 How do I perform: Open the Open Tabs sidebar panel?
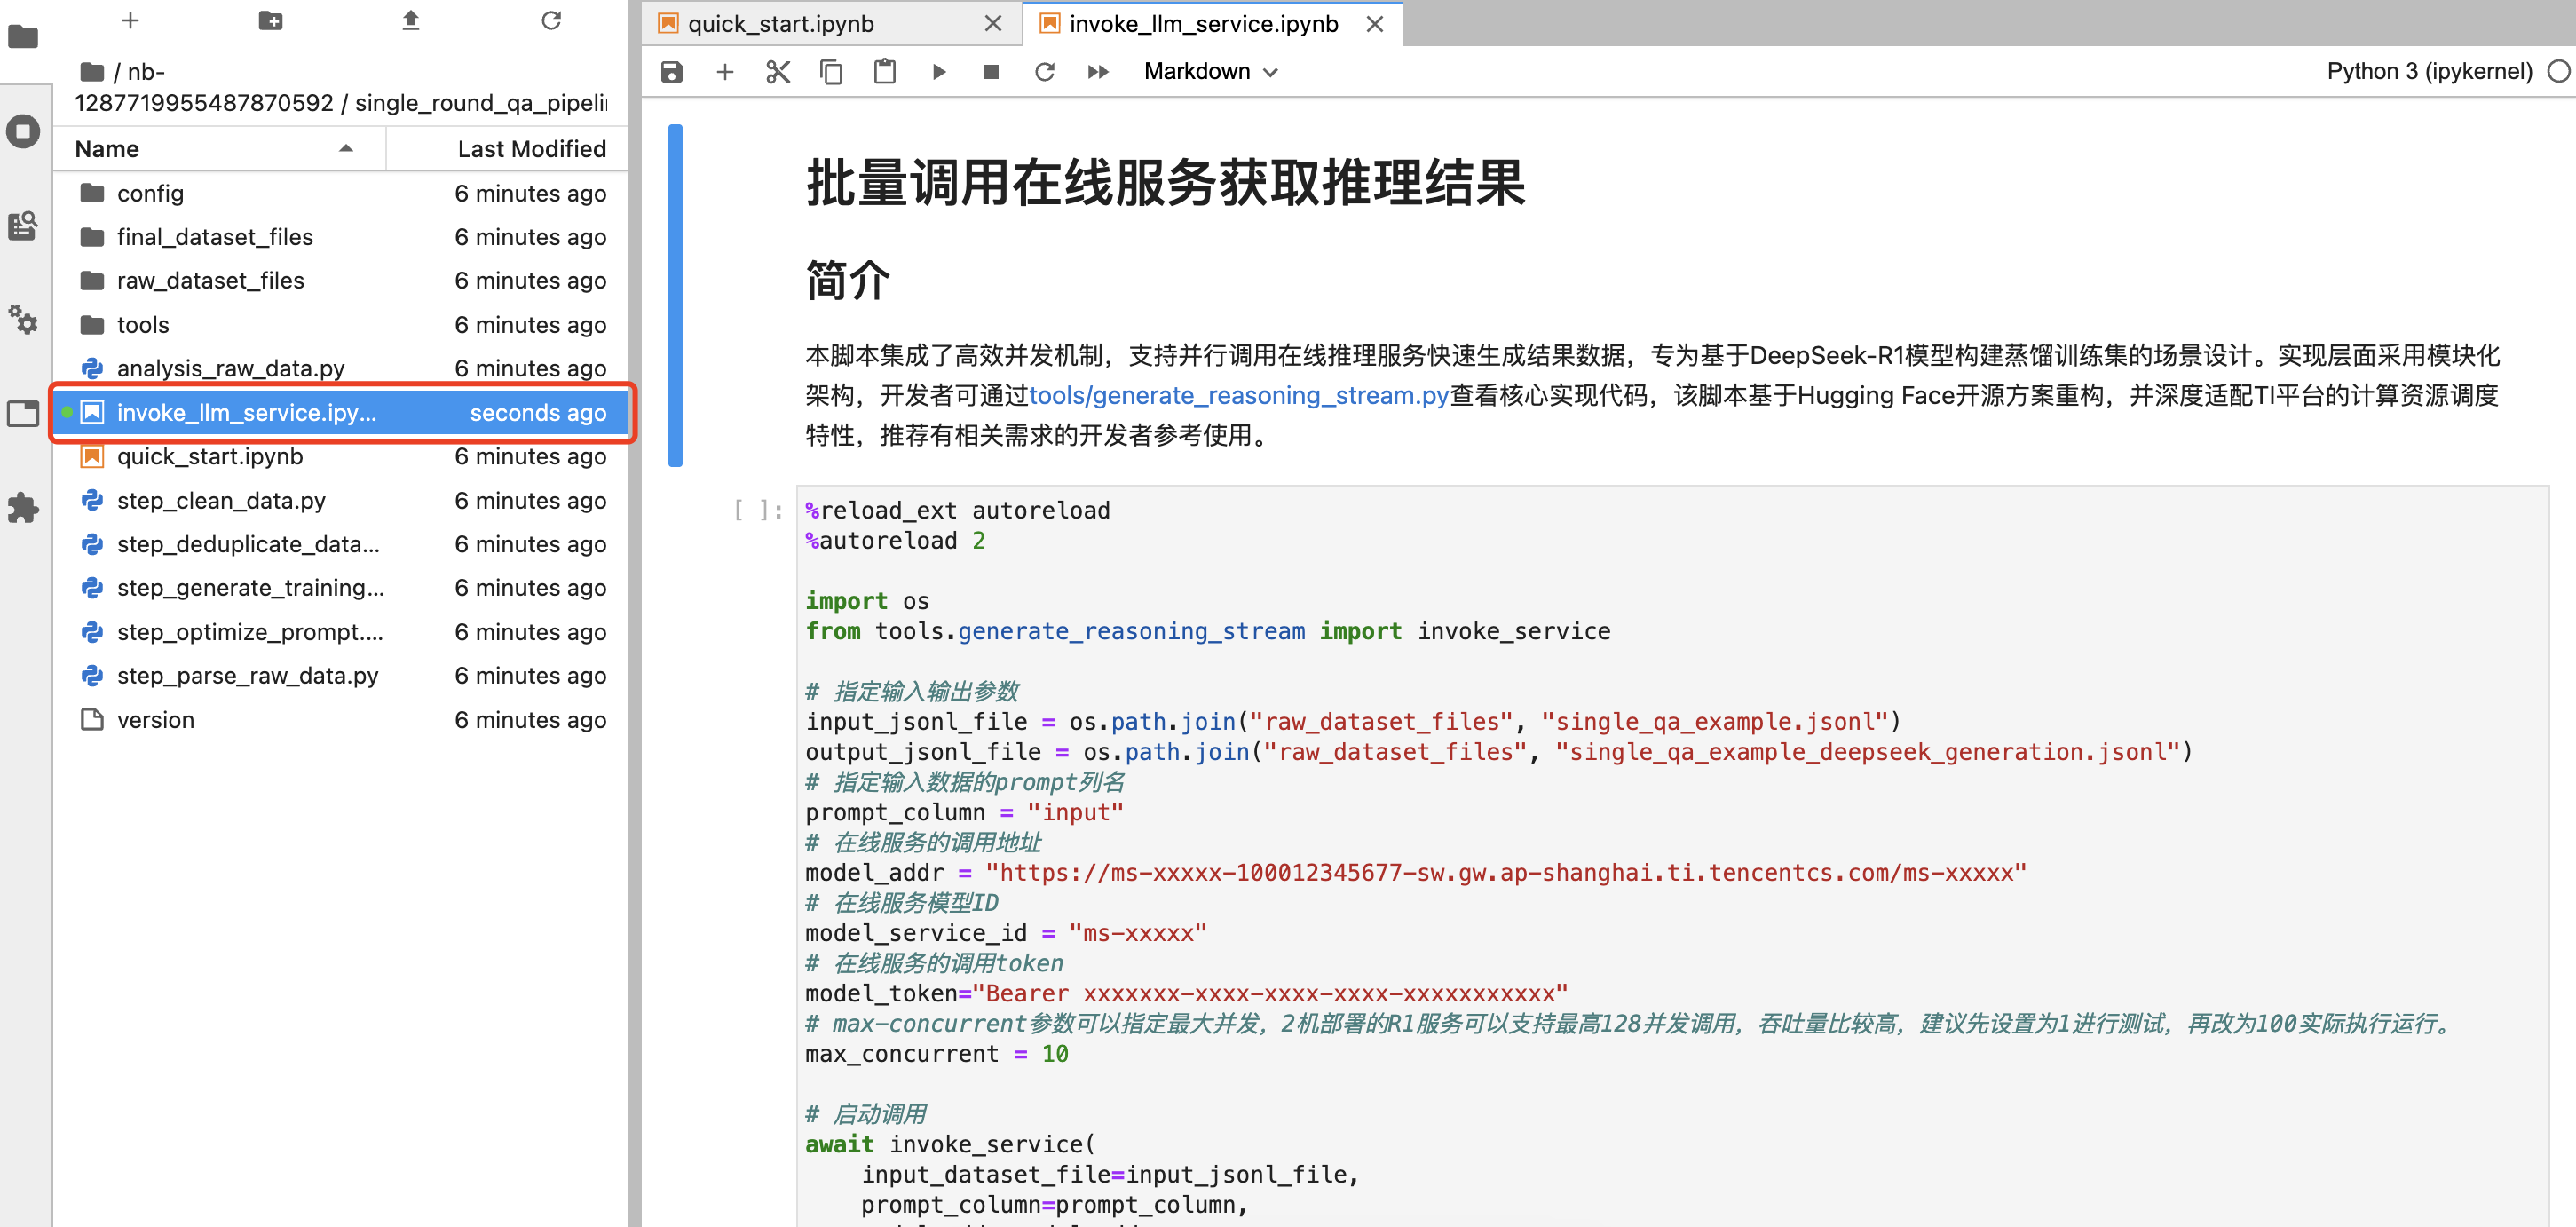[x=23, y=413]
